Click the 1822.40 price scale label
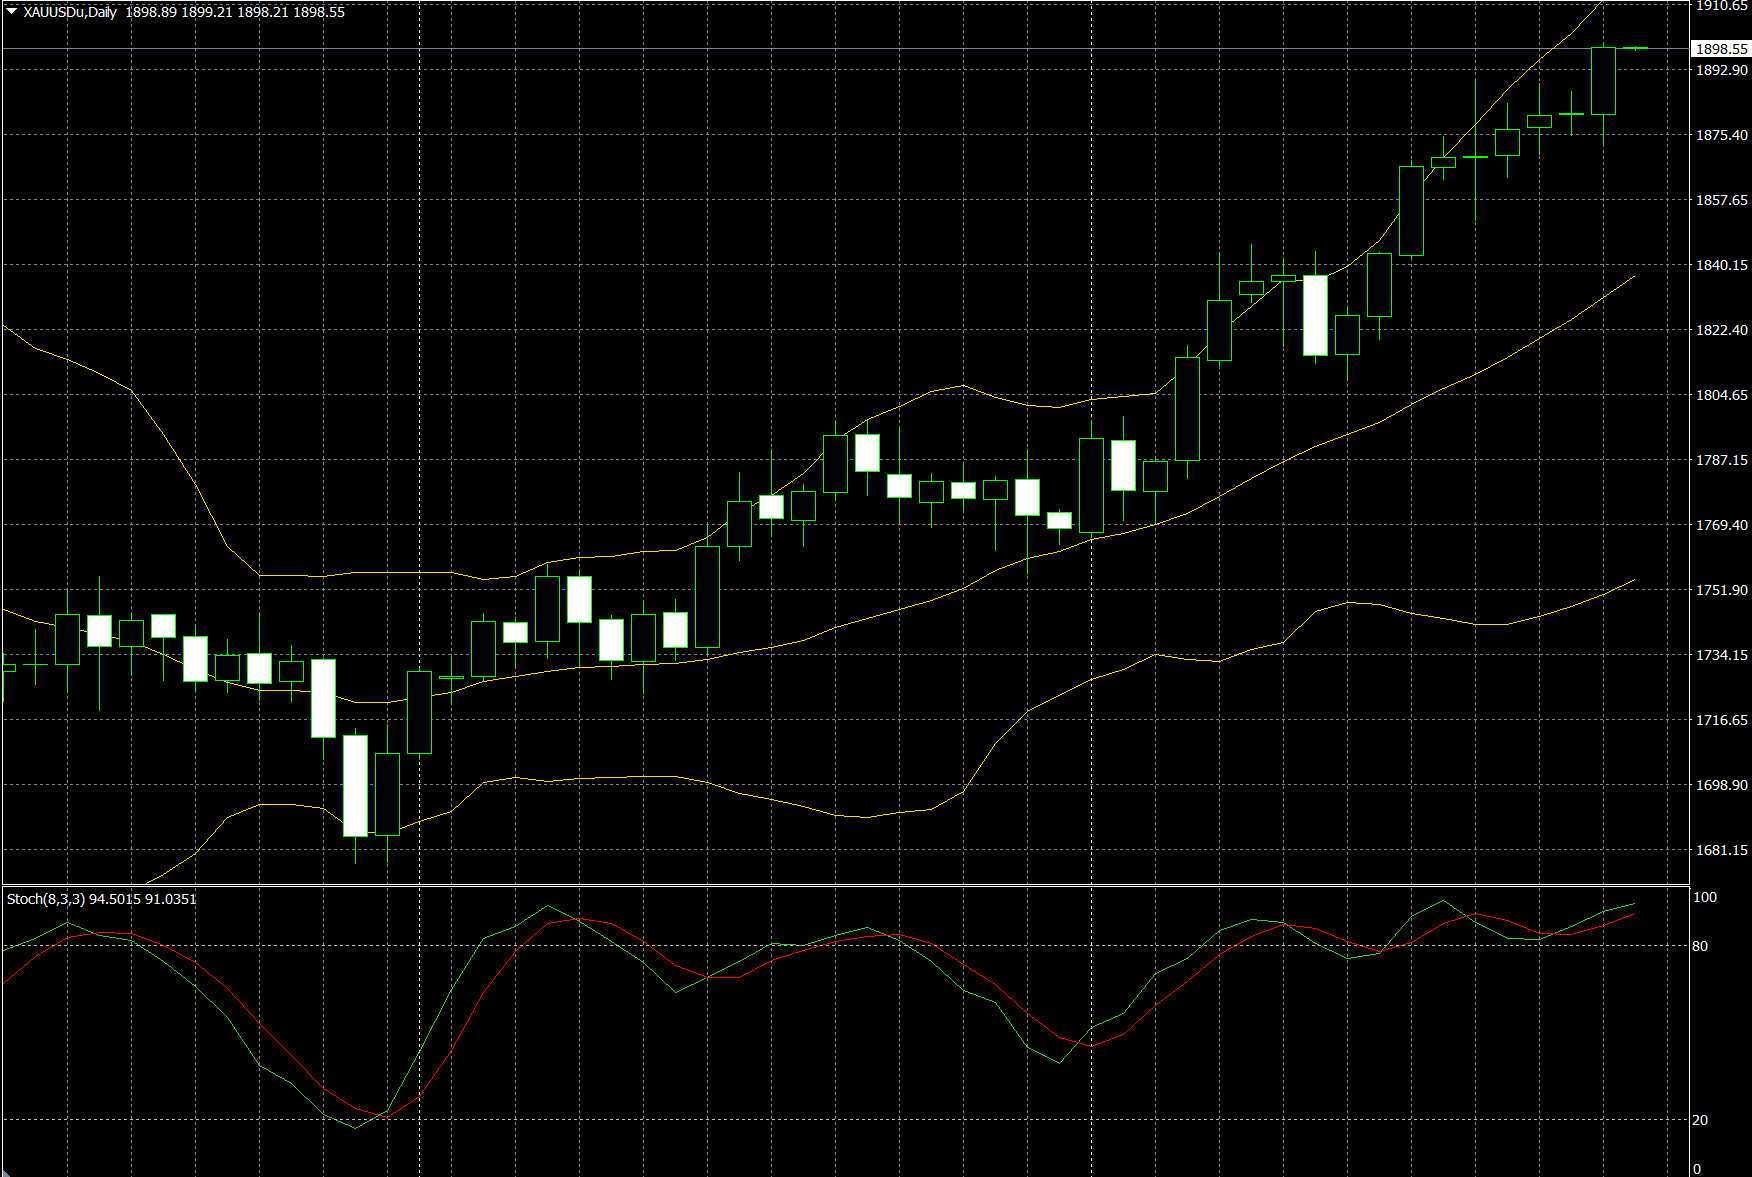Screen dimensions: 1752x1177 pyautogui.click(x=1722, y=330)
